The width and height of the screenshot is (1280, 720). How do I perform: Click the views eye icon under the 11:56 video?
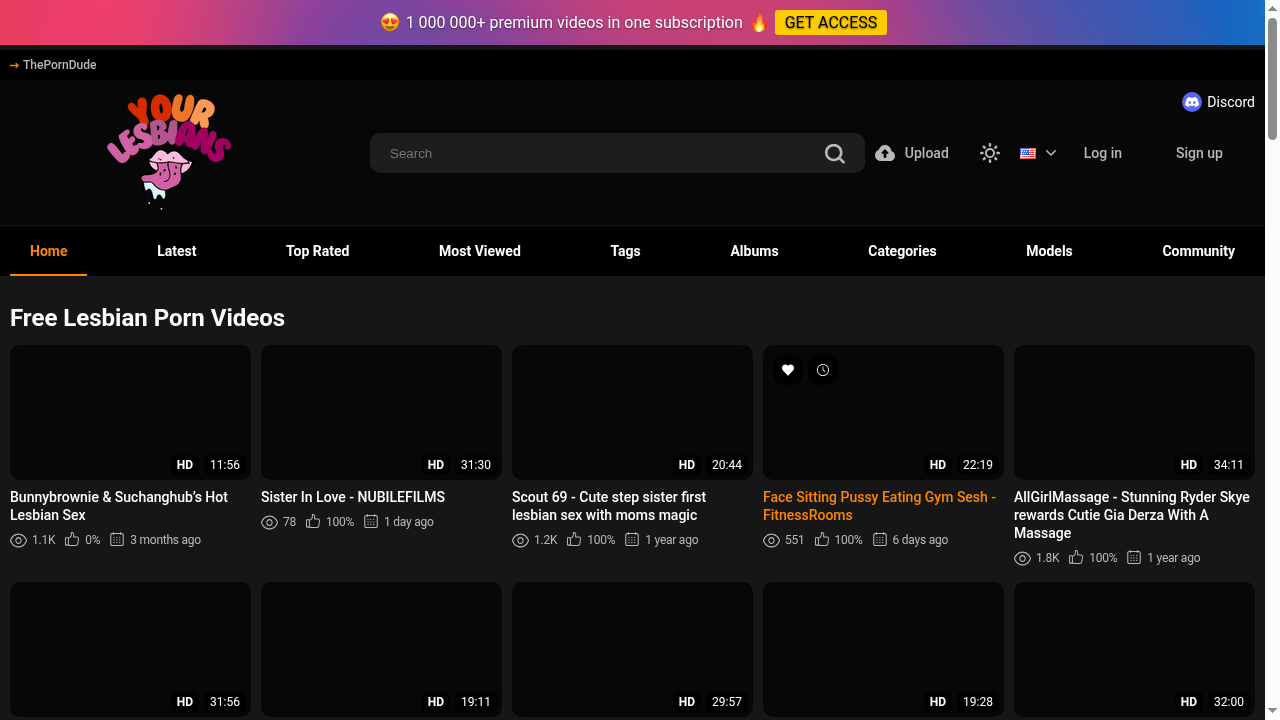(18, 540)
